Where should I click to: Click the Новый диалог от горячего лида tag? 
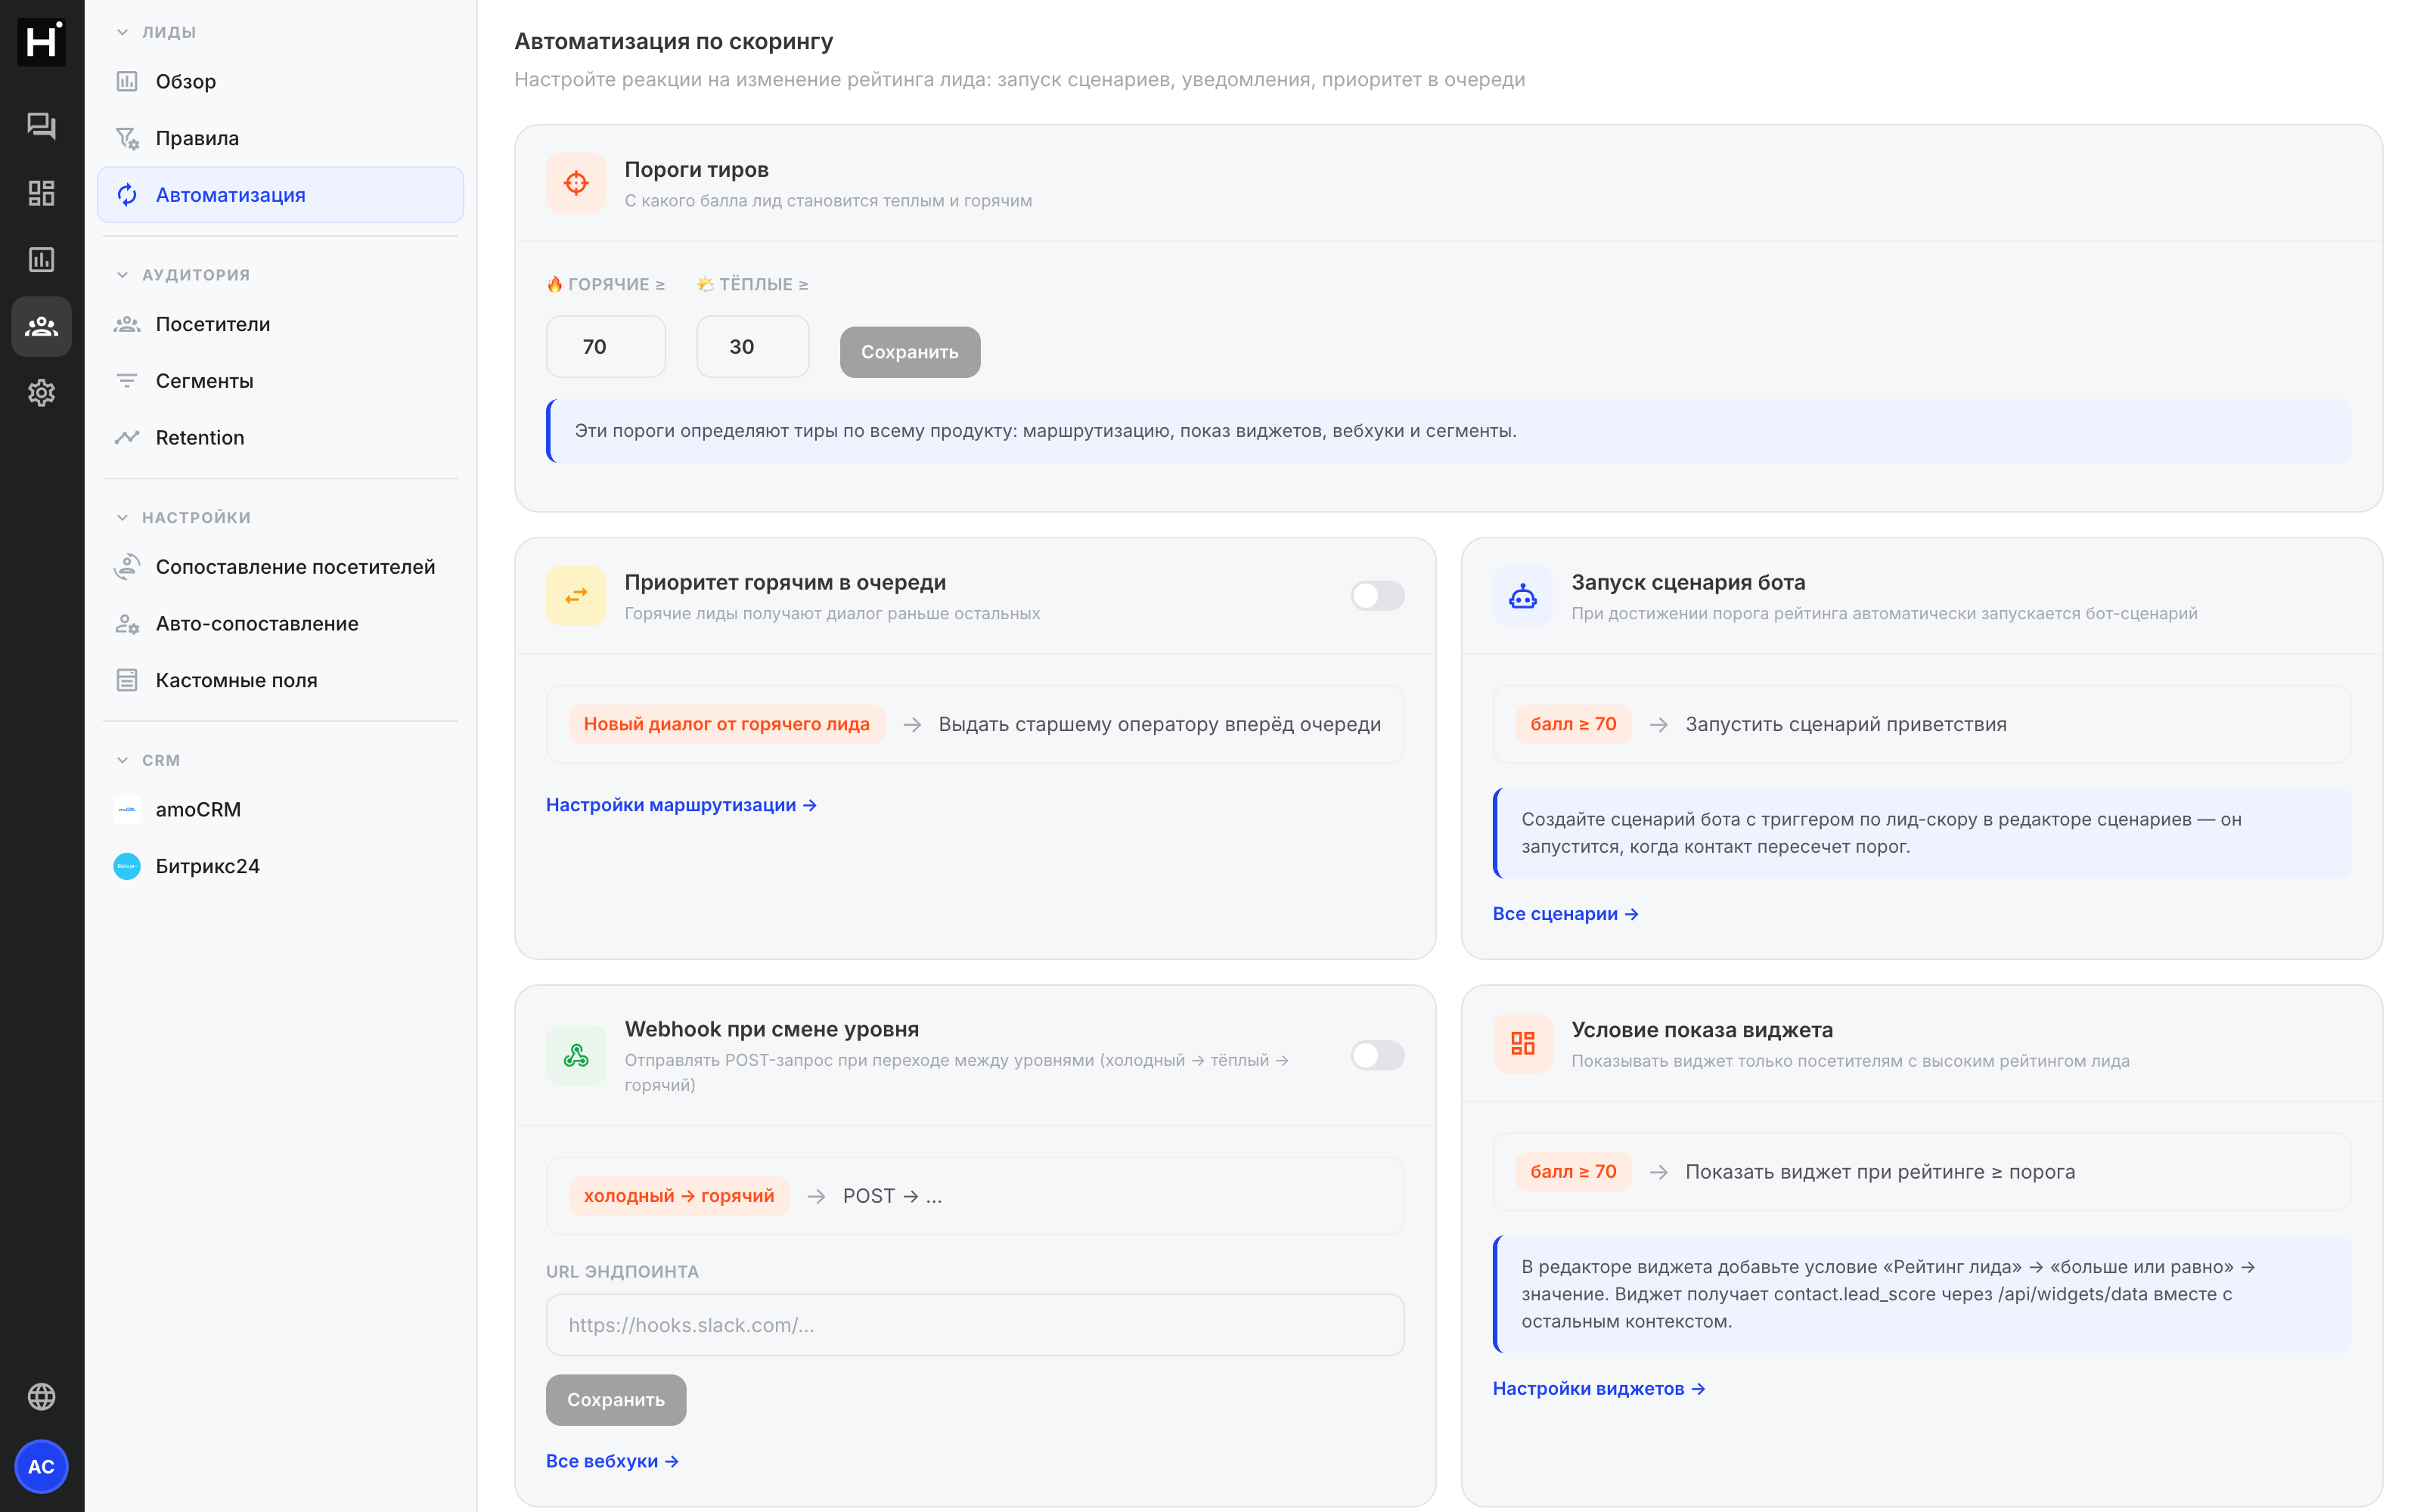(727, 724)
